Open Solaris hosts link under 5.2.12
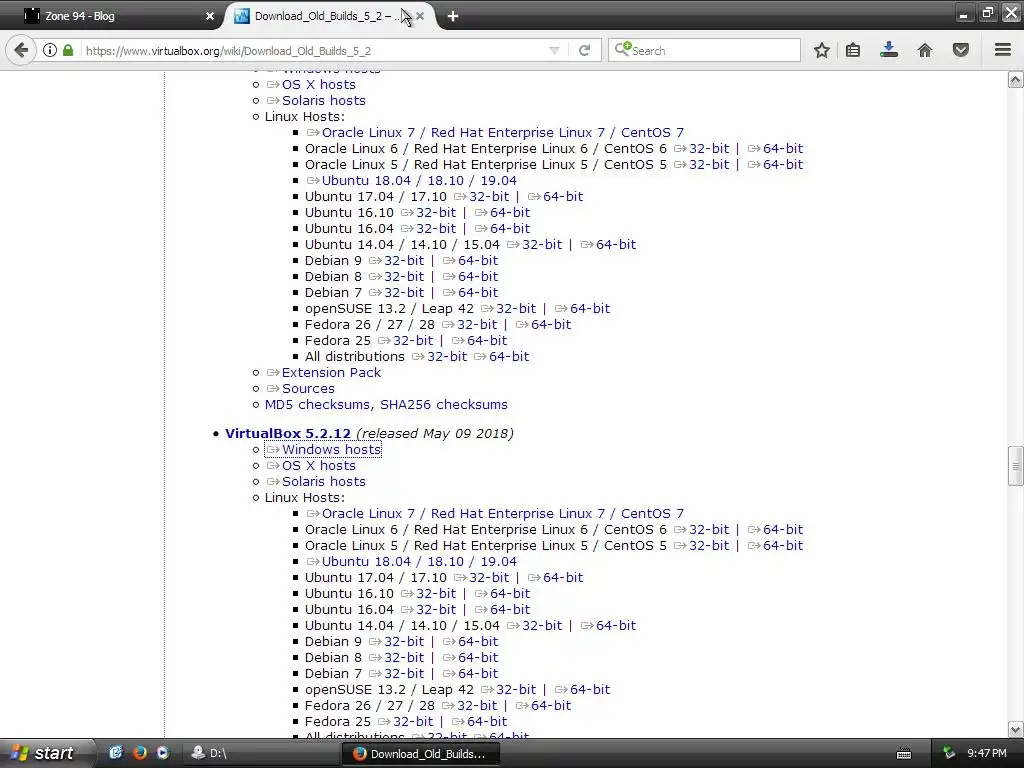 pos(316,481)
